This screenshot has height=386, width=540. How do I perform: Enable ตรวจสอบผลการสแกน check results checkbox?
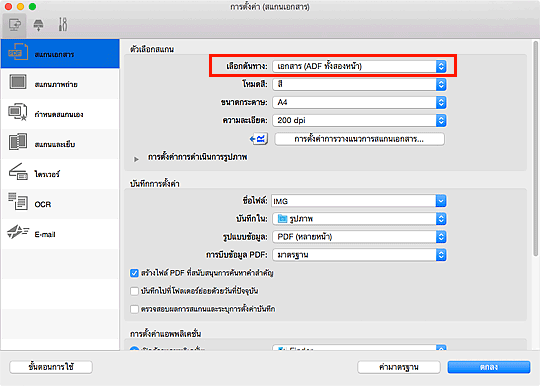click(x=134, y=309)
